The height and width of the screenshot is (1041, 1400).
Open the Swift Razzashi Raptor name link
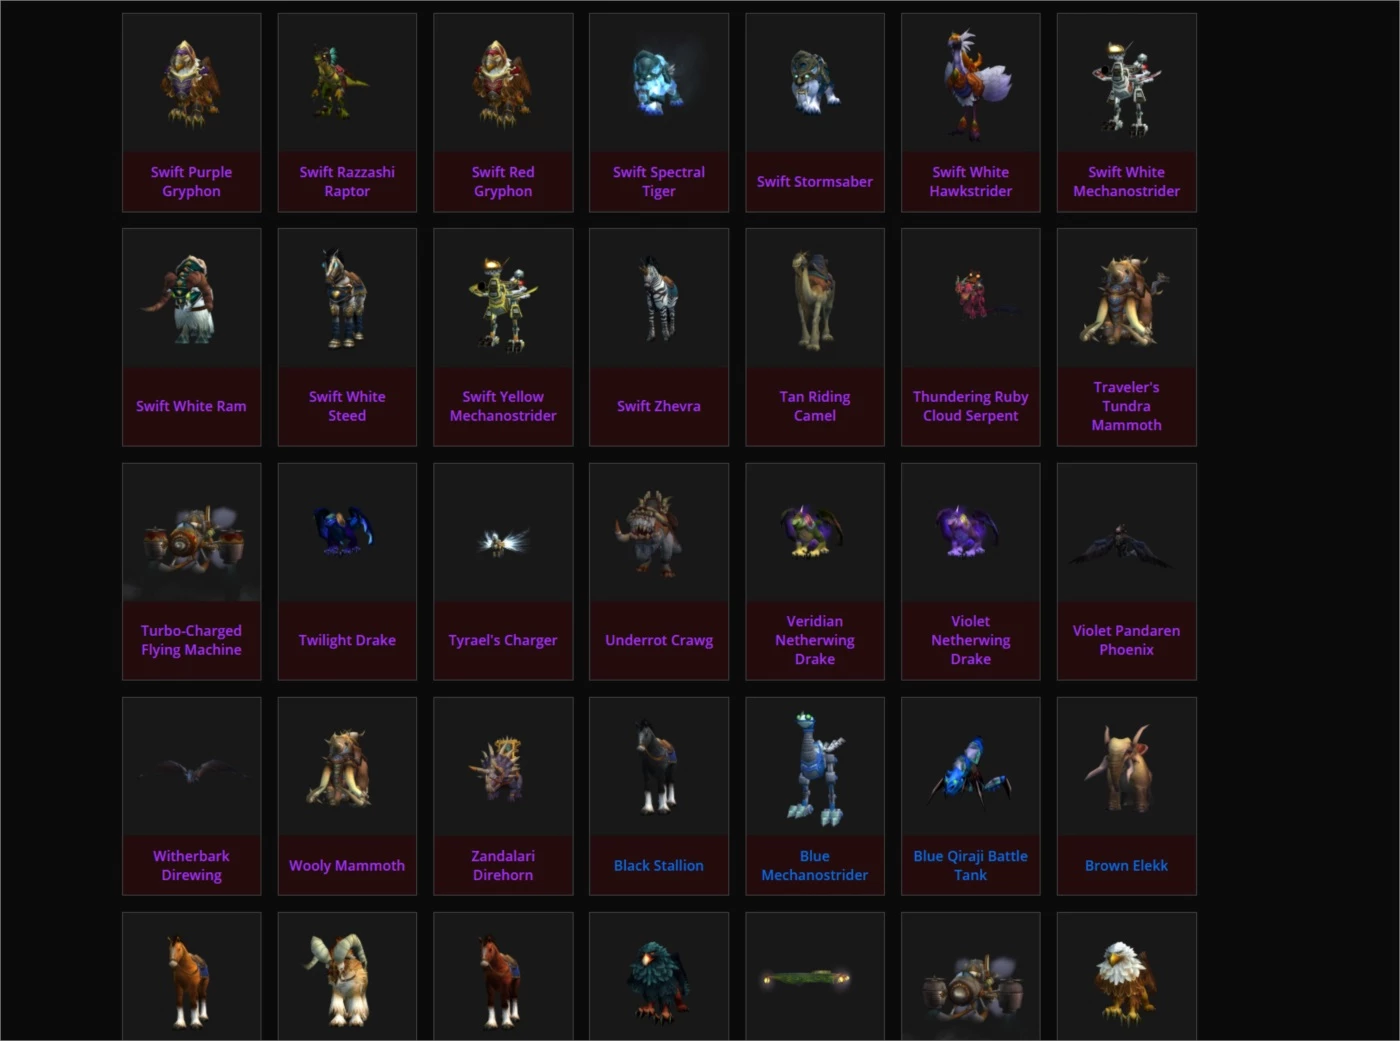click(347, 181)
